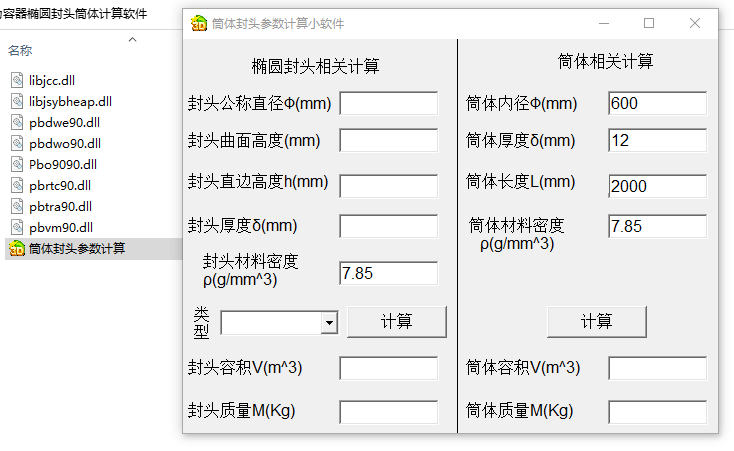Click the Pbo9090.dll file icon
The height and width of the screenshot is (451, 734).
17,164
